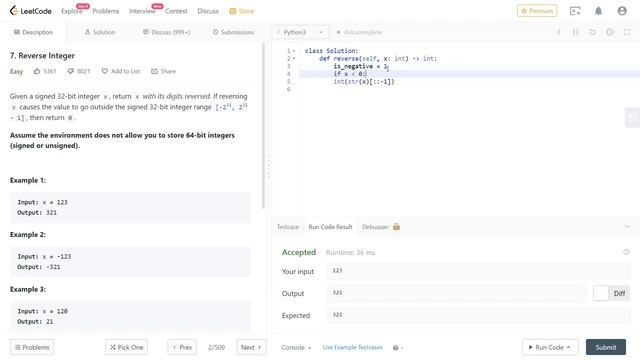Visit the Store link
The image size is (640, 360).
(242, 11)
